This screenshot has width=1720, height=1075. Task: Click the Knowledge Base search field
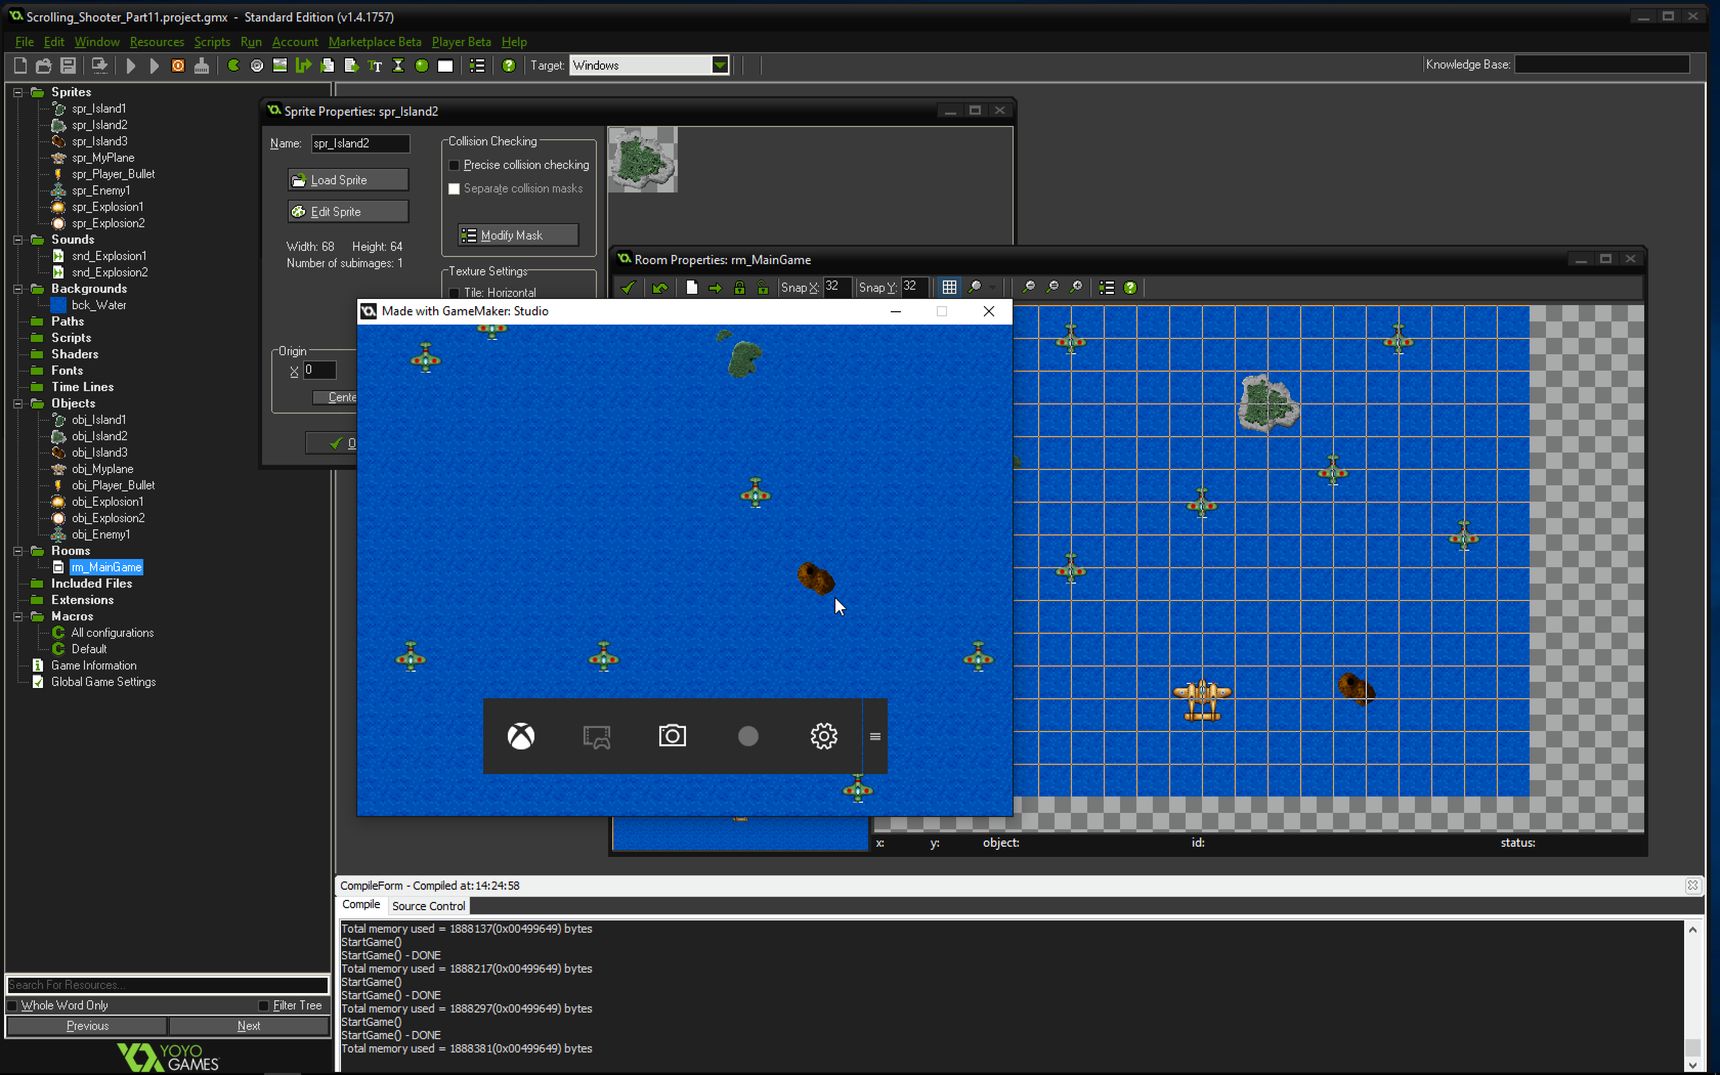(1602, 65)
